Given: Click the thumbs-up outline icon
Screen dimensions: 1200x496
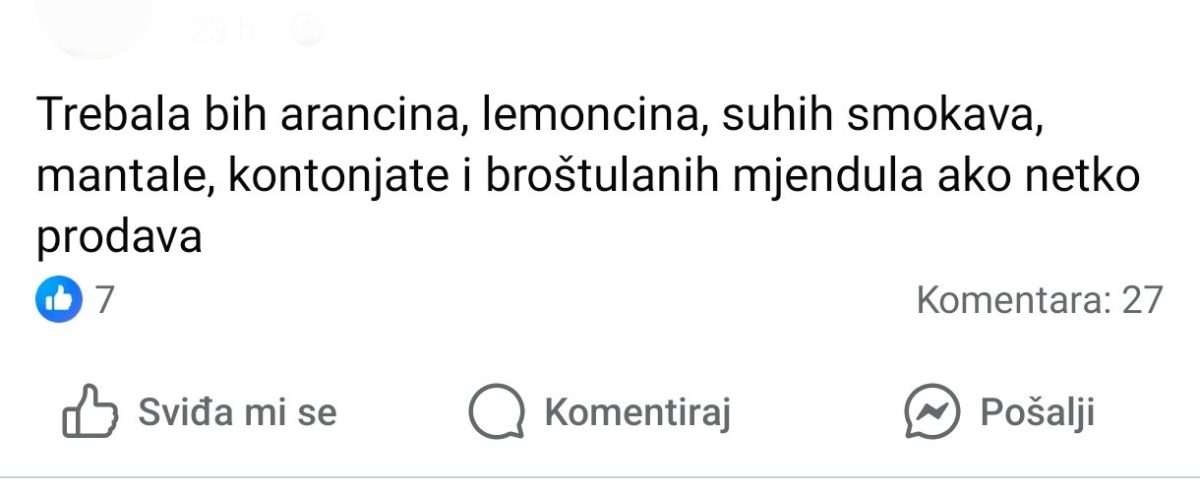Looking at the screenshot, I should (92, 411).
